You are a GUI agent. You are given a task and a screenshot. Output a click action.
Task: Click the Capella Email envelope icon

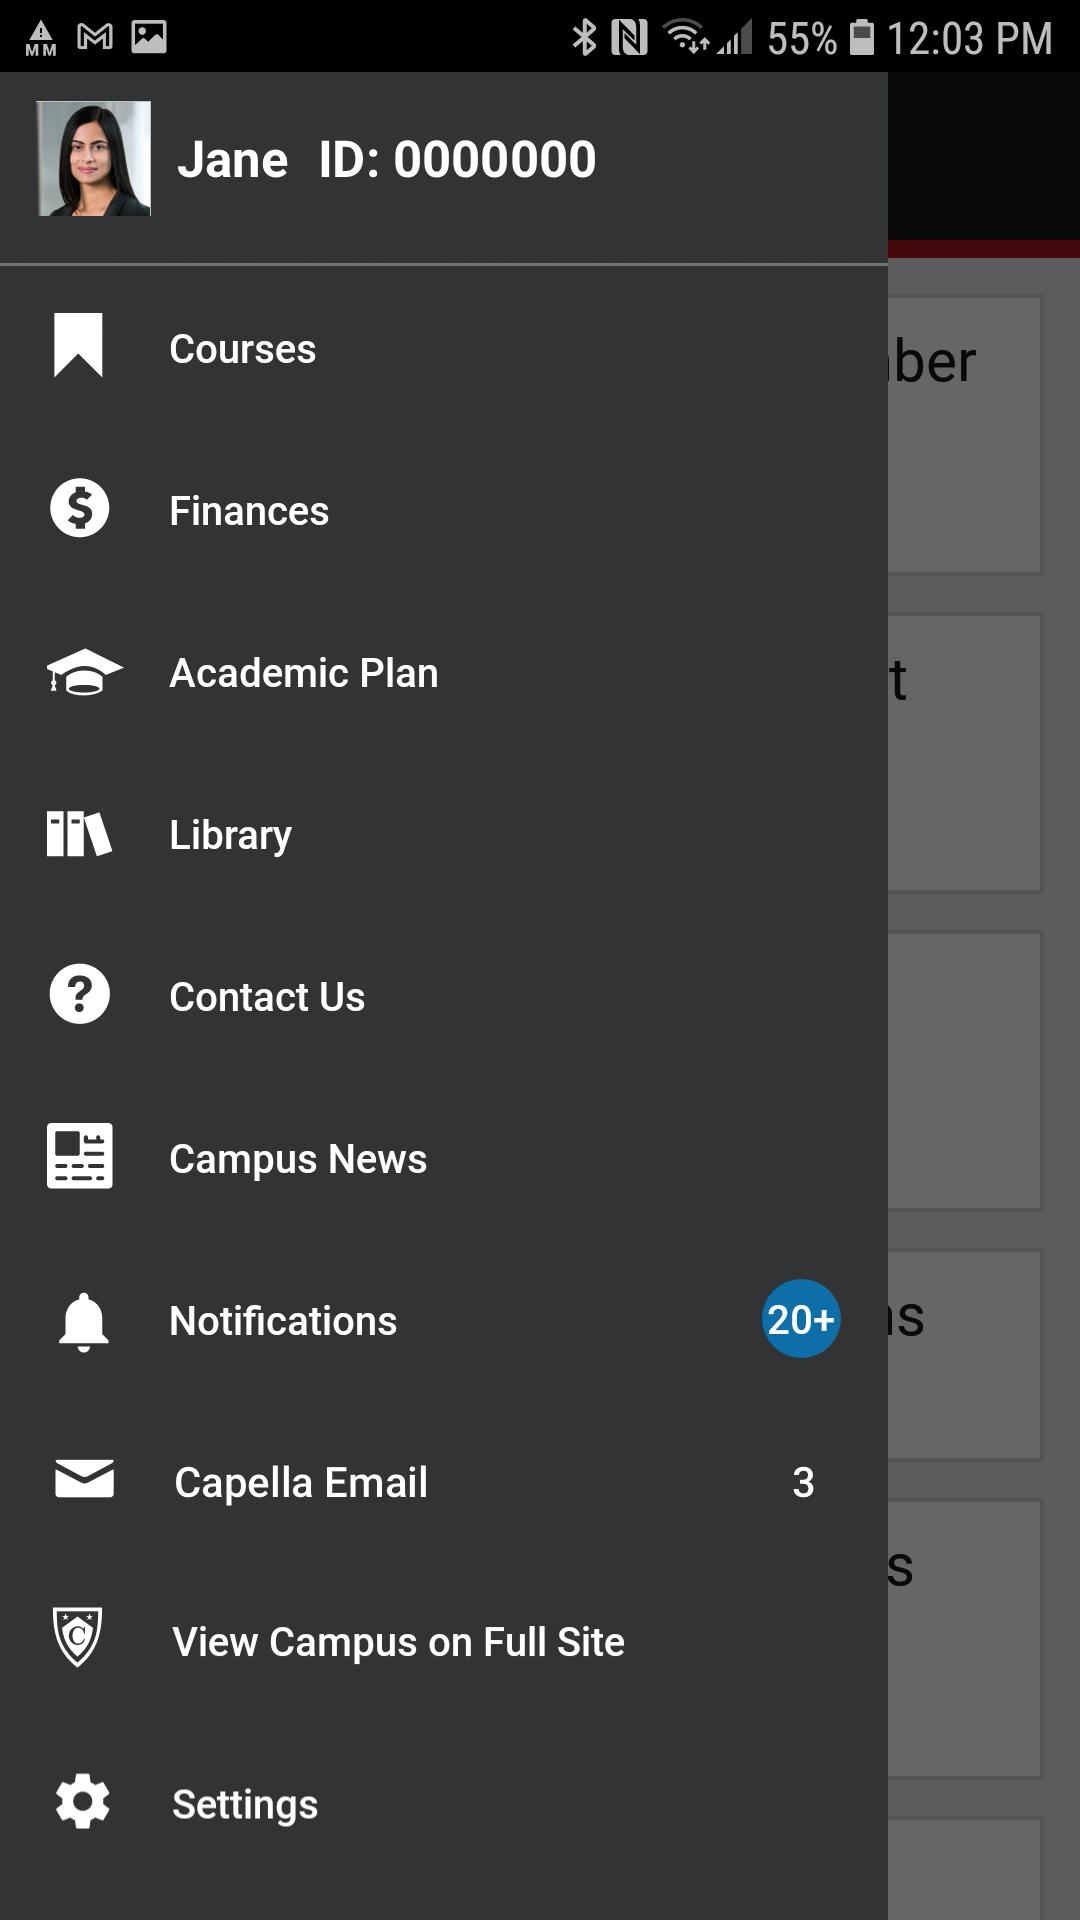(x=84, y=1479)
